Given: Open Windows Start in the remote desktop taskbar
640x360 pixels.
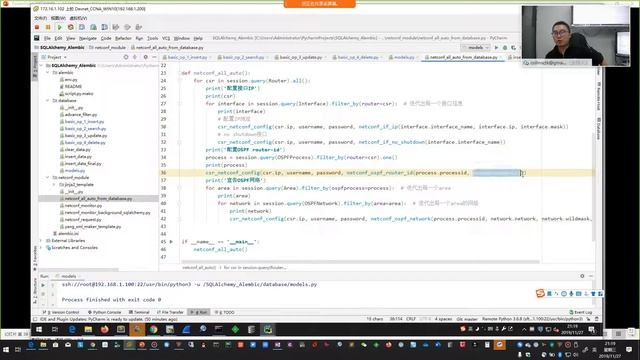Looking at the screenshot, I should click(x=39, y=329).
